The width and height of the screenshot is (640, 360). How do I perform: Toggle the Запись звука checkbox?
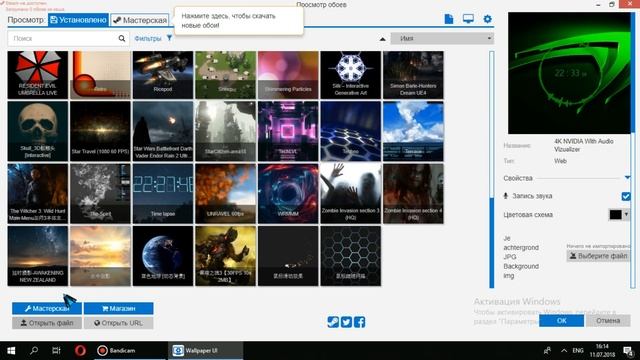(x=626, y=196)
